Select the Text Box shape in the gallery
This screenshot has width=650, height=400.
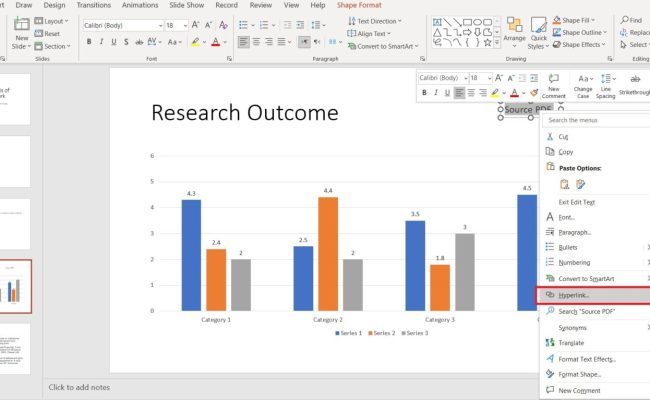click(x=437, y=22)
